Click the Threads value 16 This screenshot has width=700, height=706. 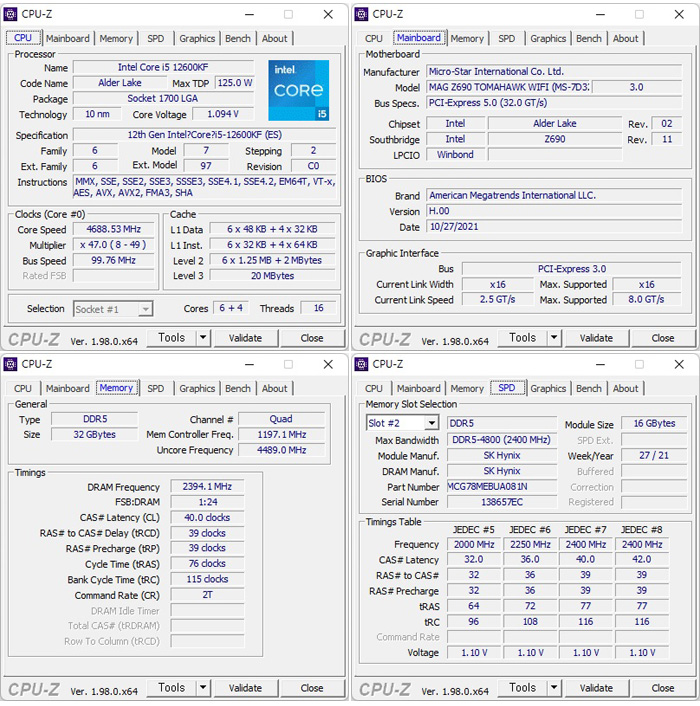click(x=318, y=308)
